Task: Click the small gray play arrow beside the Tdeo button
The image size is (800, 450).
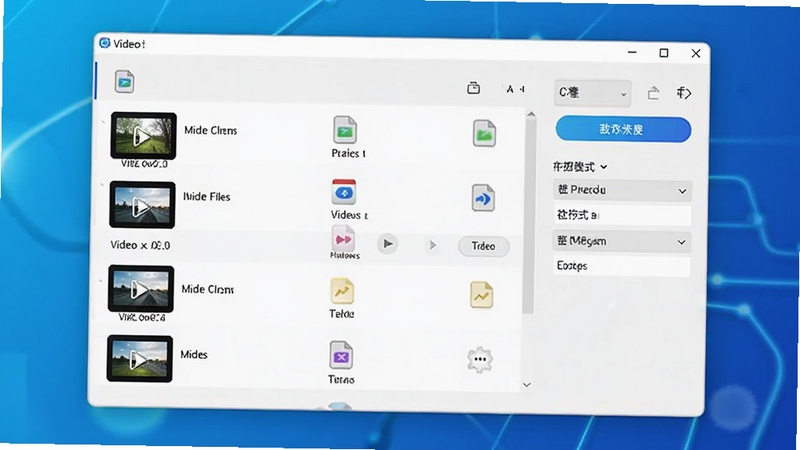Action: pyautogui.click(x=433, y=245)
